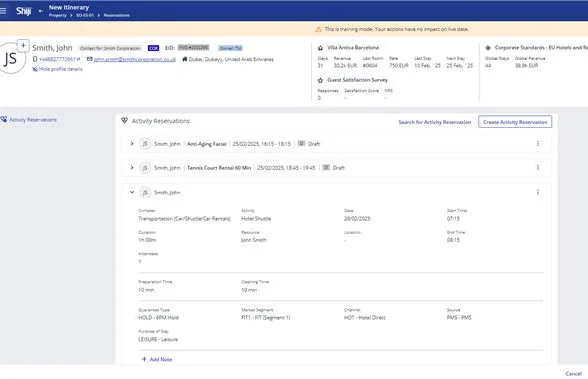
Task: Click the phone number link
Action: [58, 59]
